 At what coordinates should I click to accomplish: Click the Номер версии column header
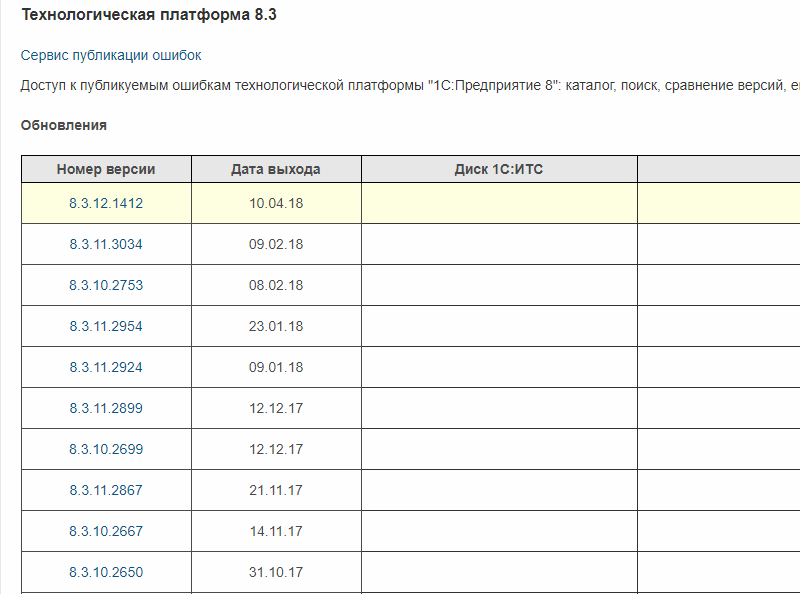(x=106, y=169)
